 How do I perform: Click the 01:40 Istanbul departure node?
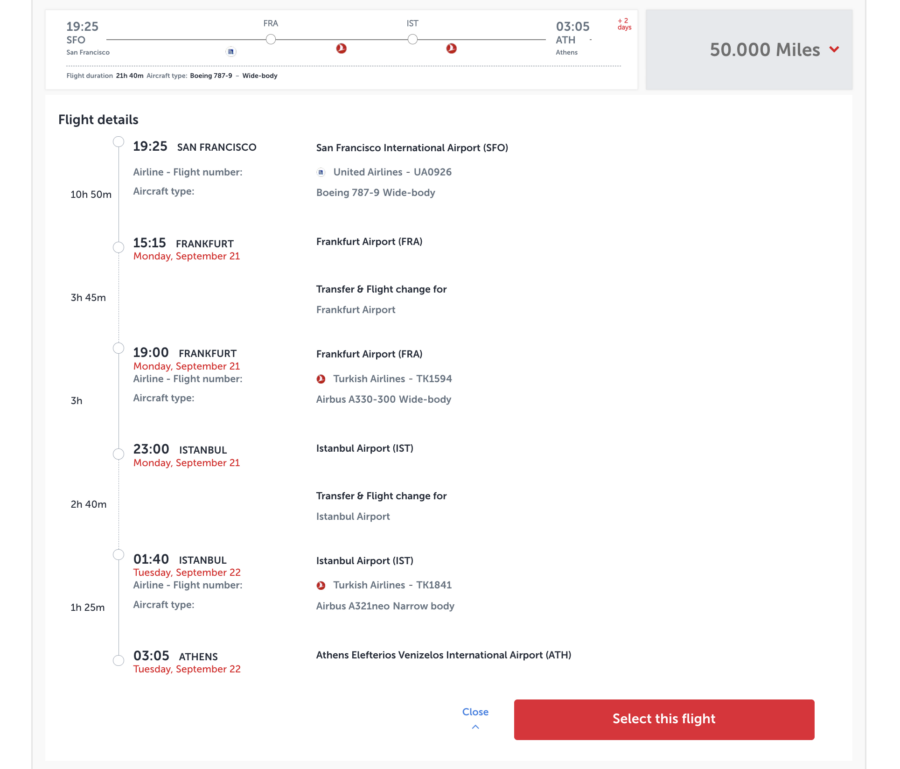pyautogui.click(x=118, y=555)
